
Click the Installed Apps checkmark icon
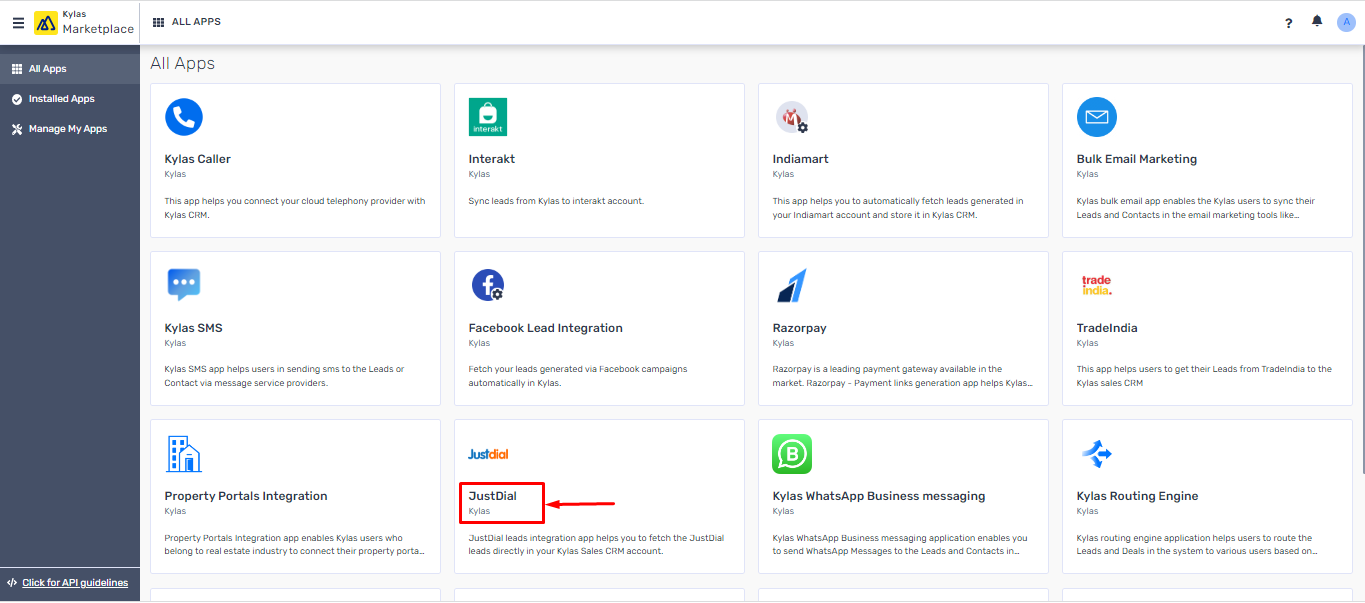coord(17,99)
